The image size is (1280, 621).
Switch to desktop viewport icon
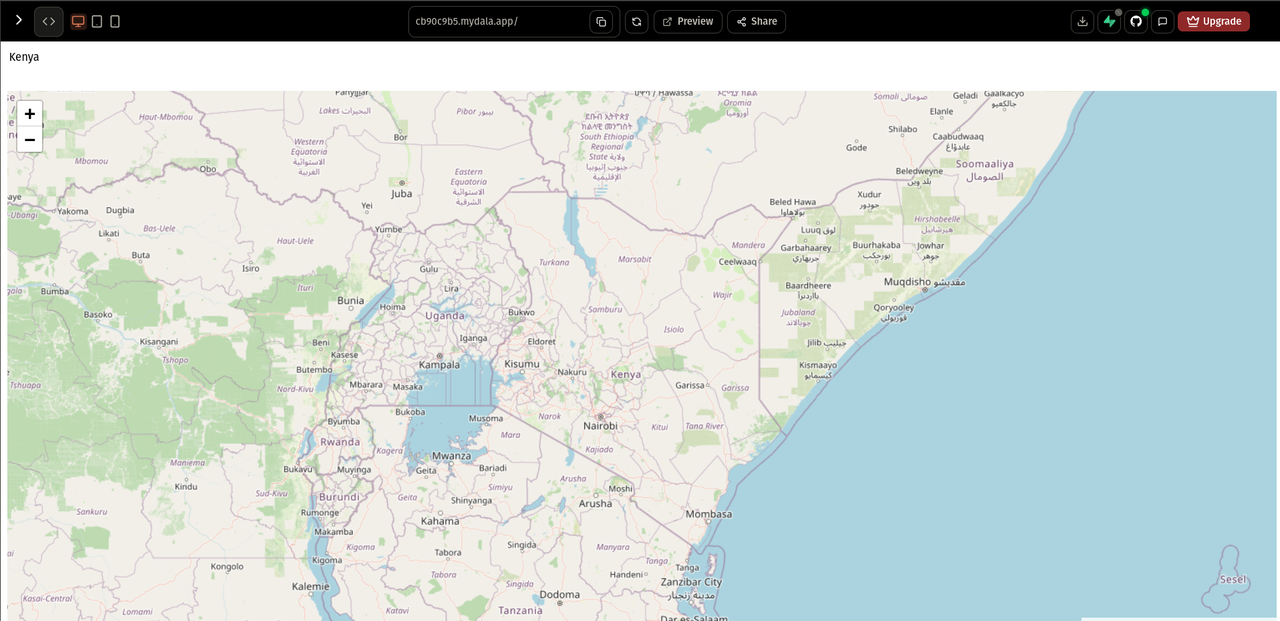click(78, 21)
